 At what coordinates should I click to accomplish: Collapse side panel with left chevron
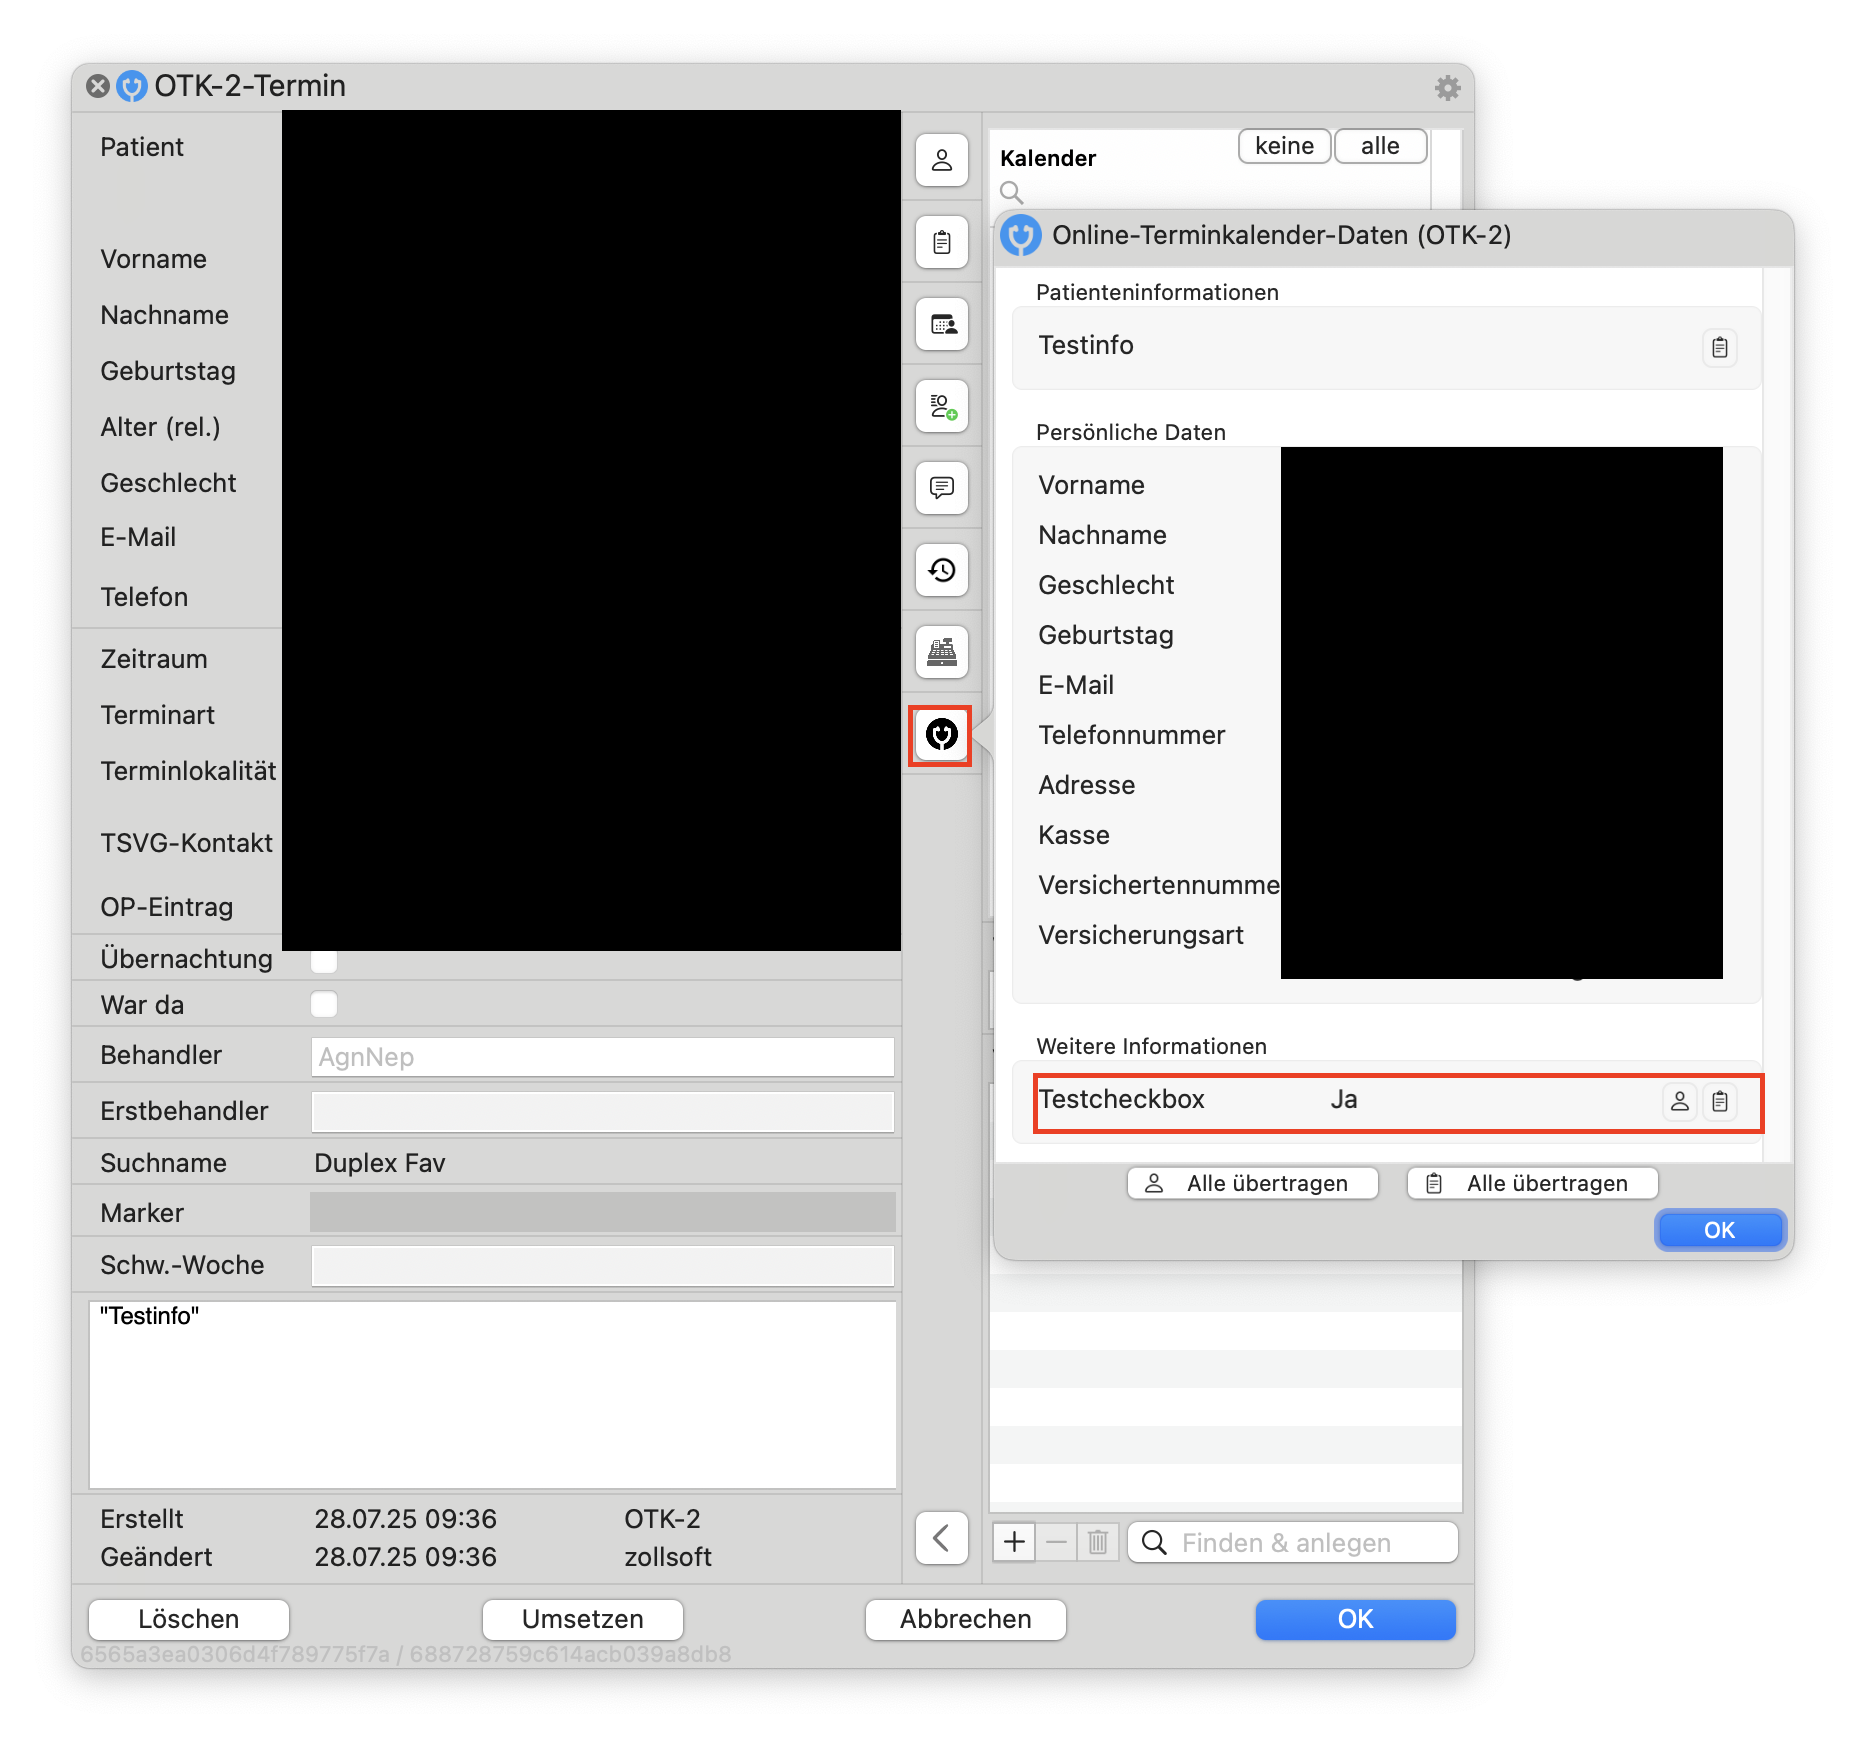[x=941, y=1538]
